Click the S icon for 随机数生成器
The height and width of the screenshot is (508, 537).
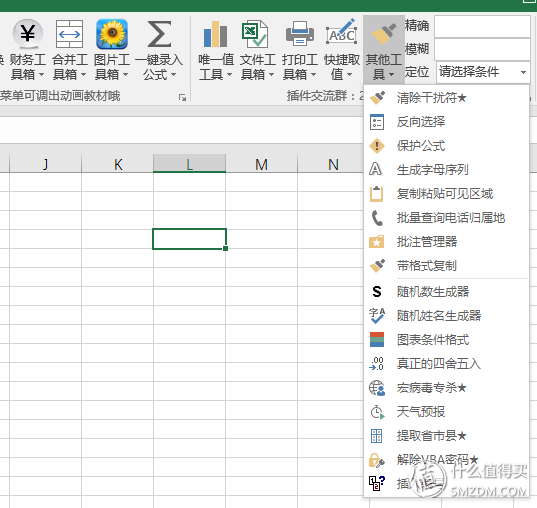click(x=377, y=292)
